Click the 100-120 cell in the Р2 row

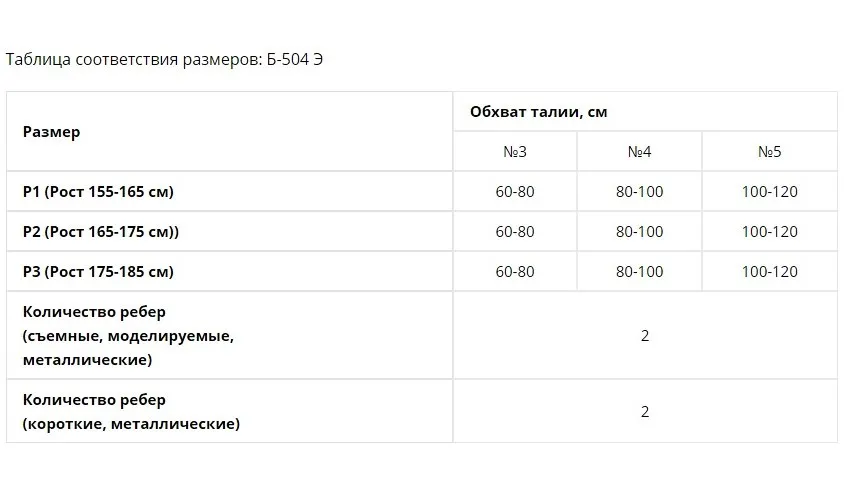pyautogui.click(x=769, y=231)
